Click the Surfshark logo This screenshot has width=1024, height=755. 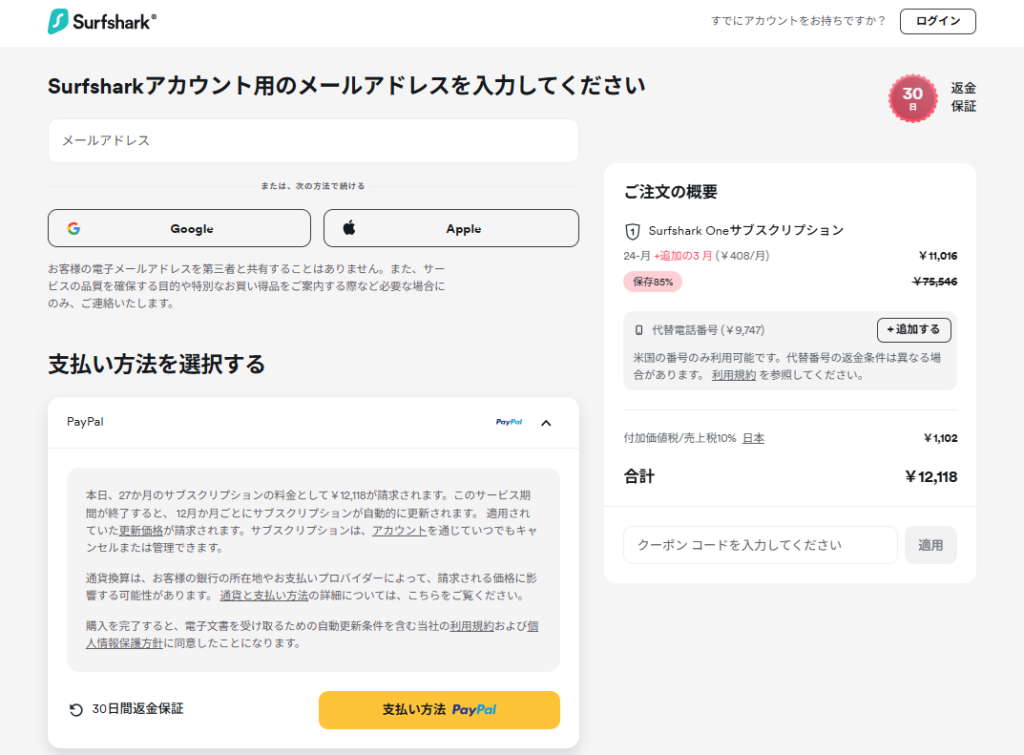(100, 22)
